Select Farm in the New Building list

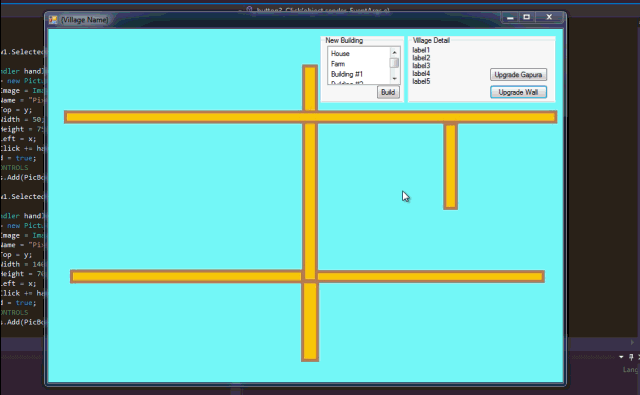(338, 64)
